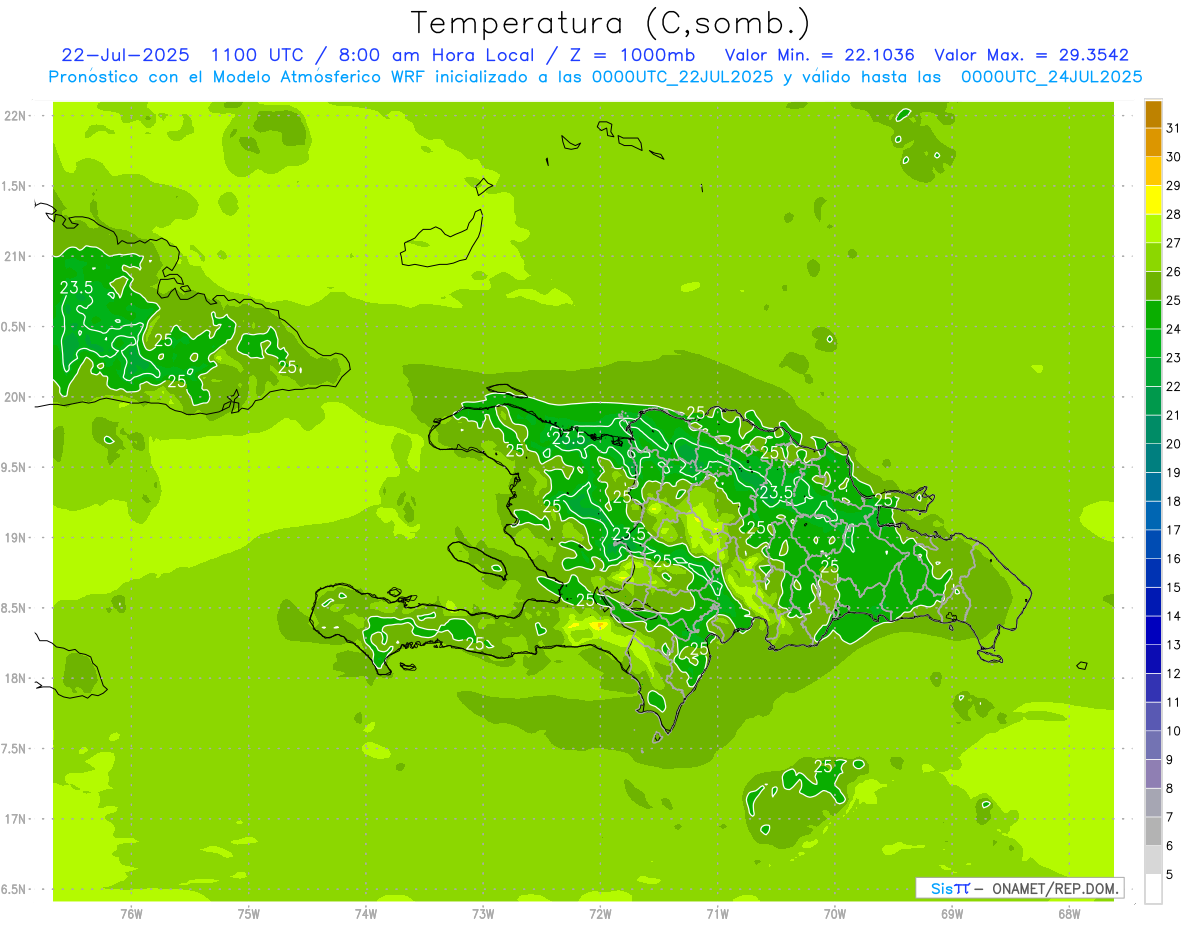Select the "22-Jul-2025" date text
Screen dimensions: 1200x927
click(124, 55)
